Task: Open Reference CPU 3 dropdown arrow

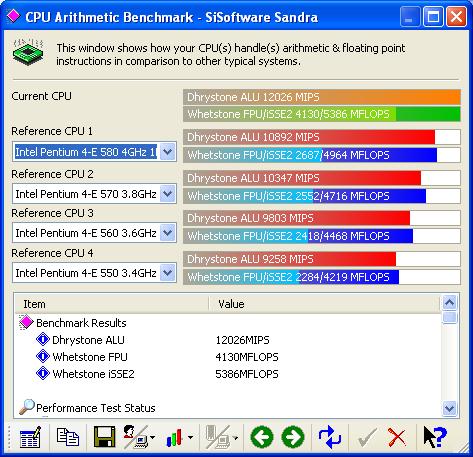Action: pyautogui.click(x=168, y=233)
